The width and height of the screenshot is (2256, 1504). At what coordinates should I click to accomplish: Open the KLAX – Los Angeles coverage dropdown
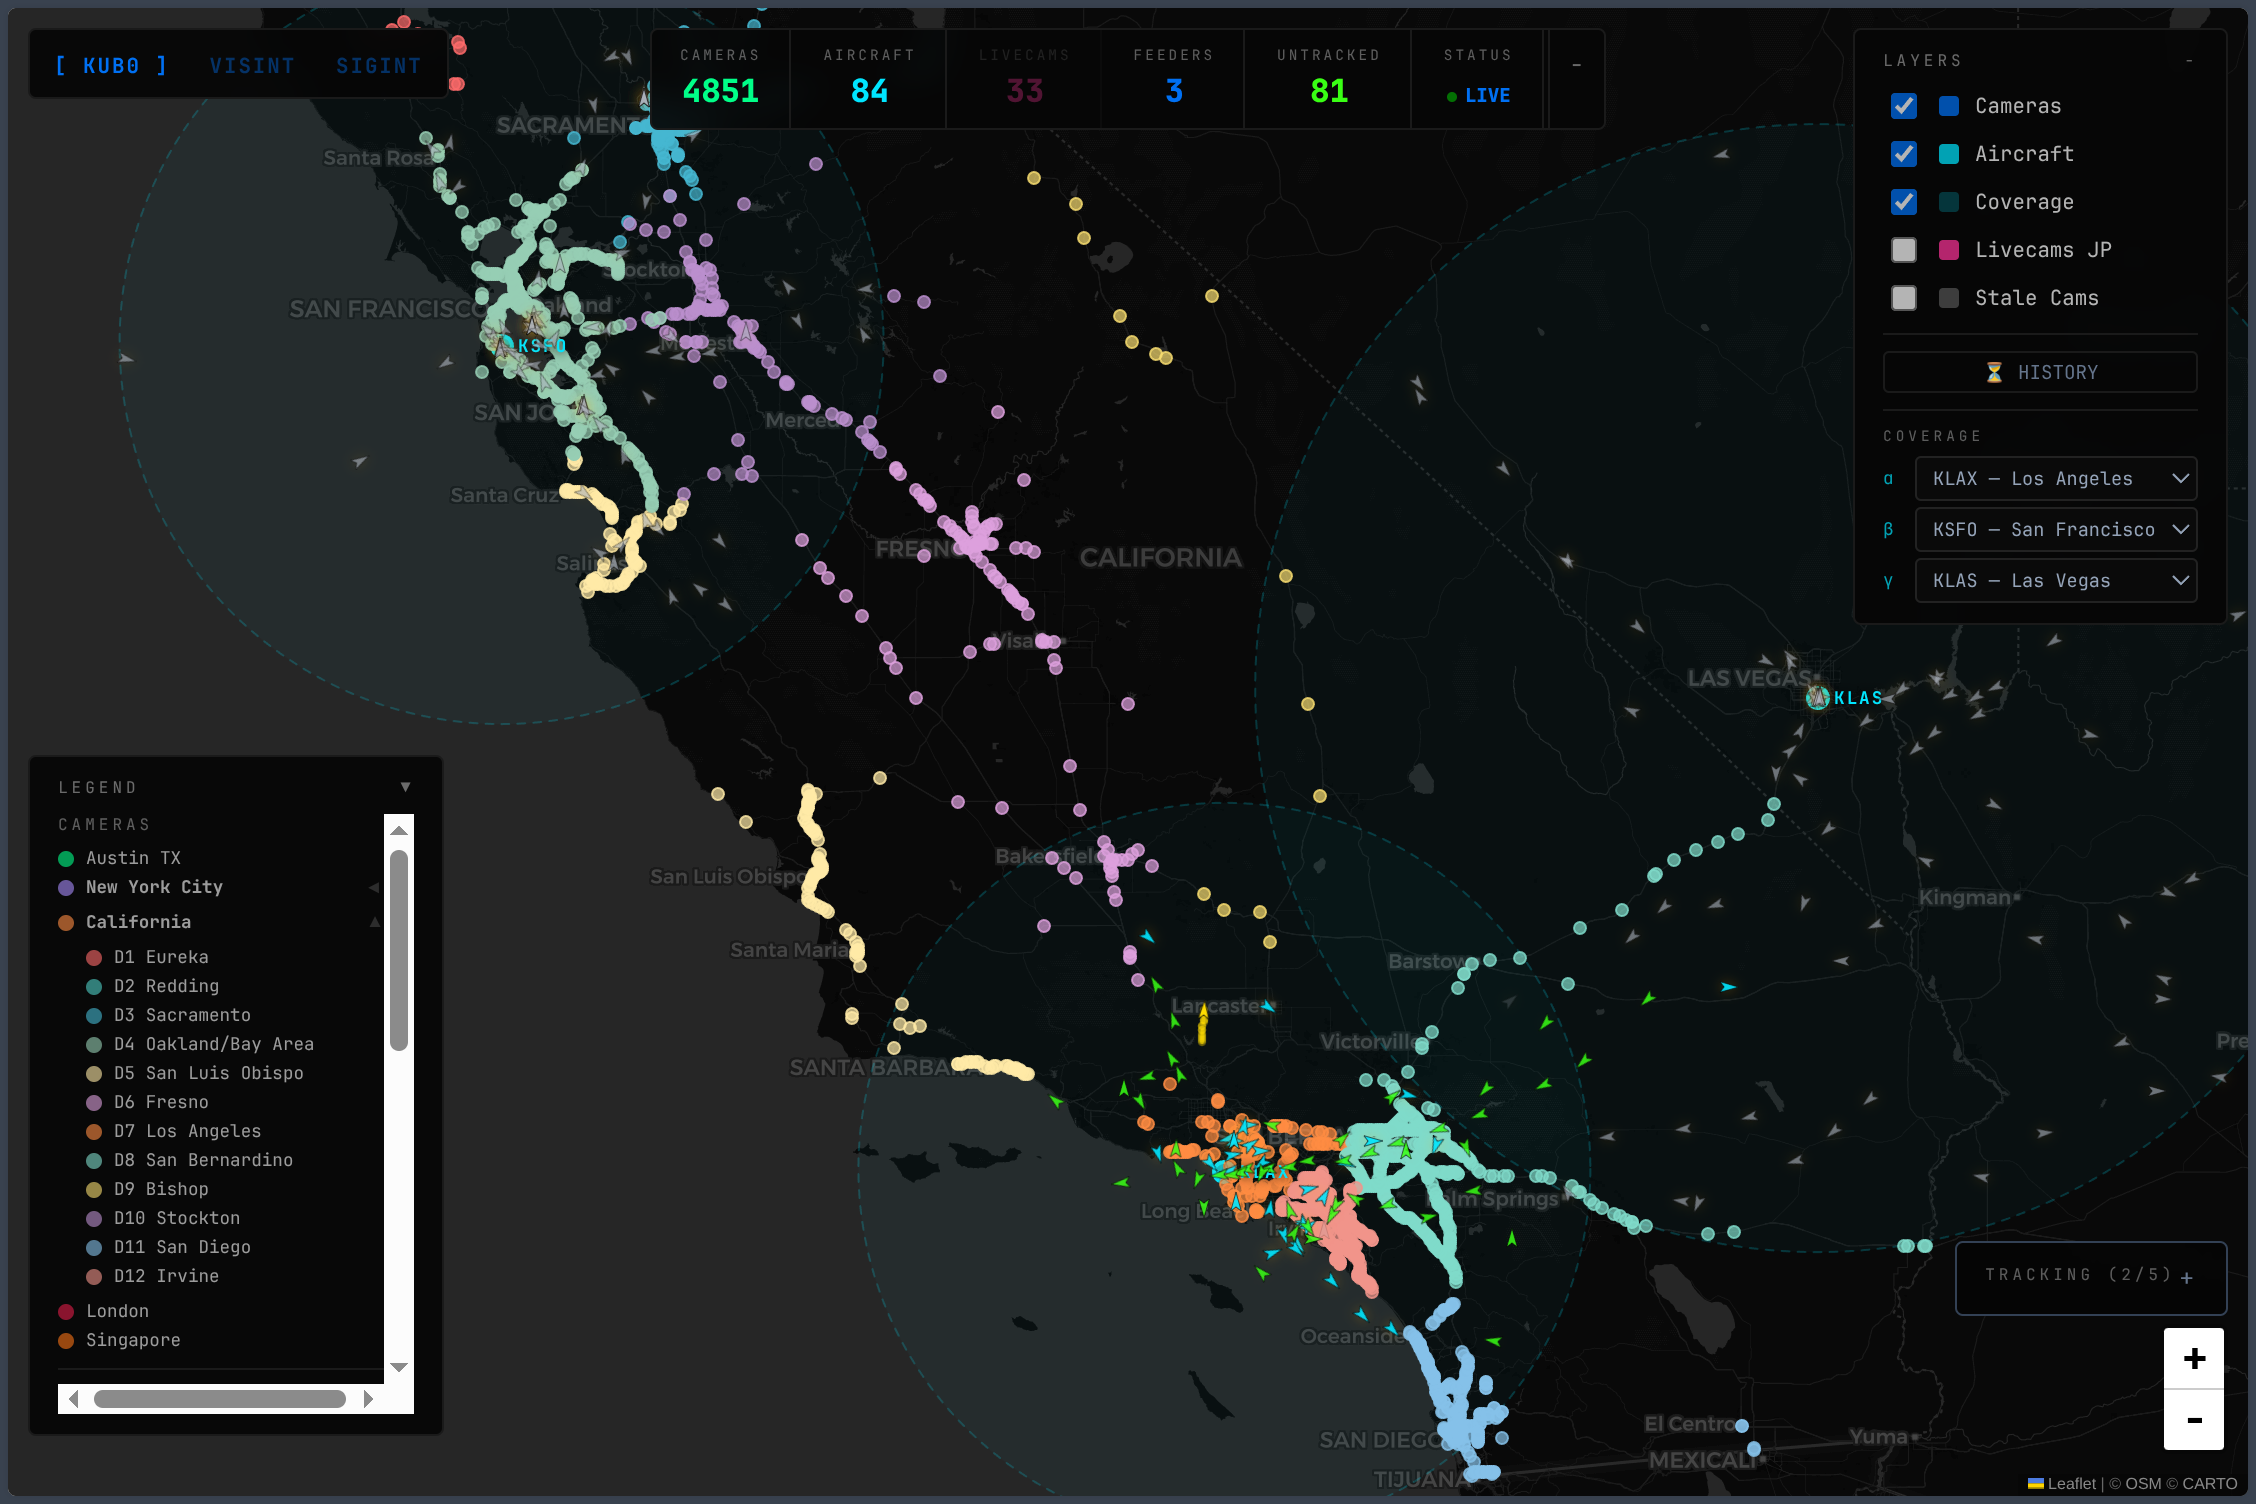[x=2055, y=479]
